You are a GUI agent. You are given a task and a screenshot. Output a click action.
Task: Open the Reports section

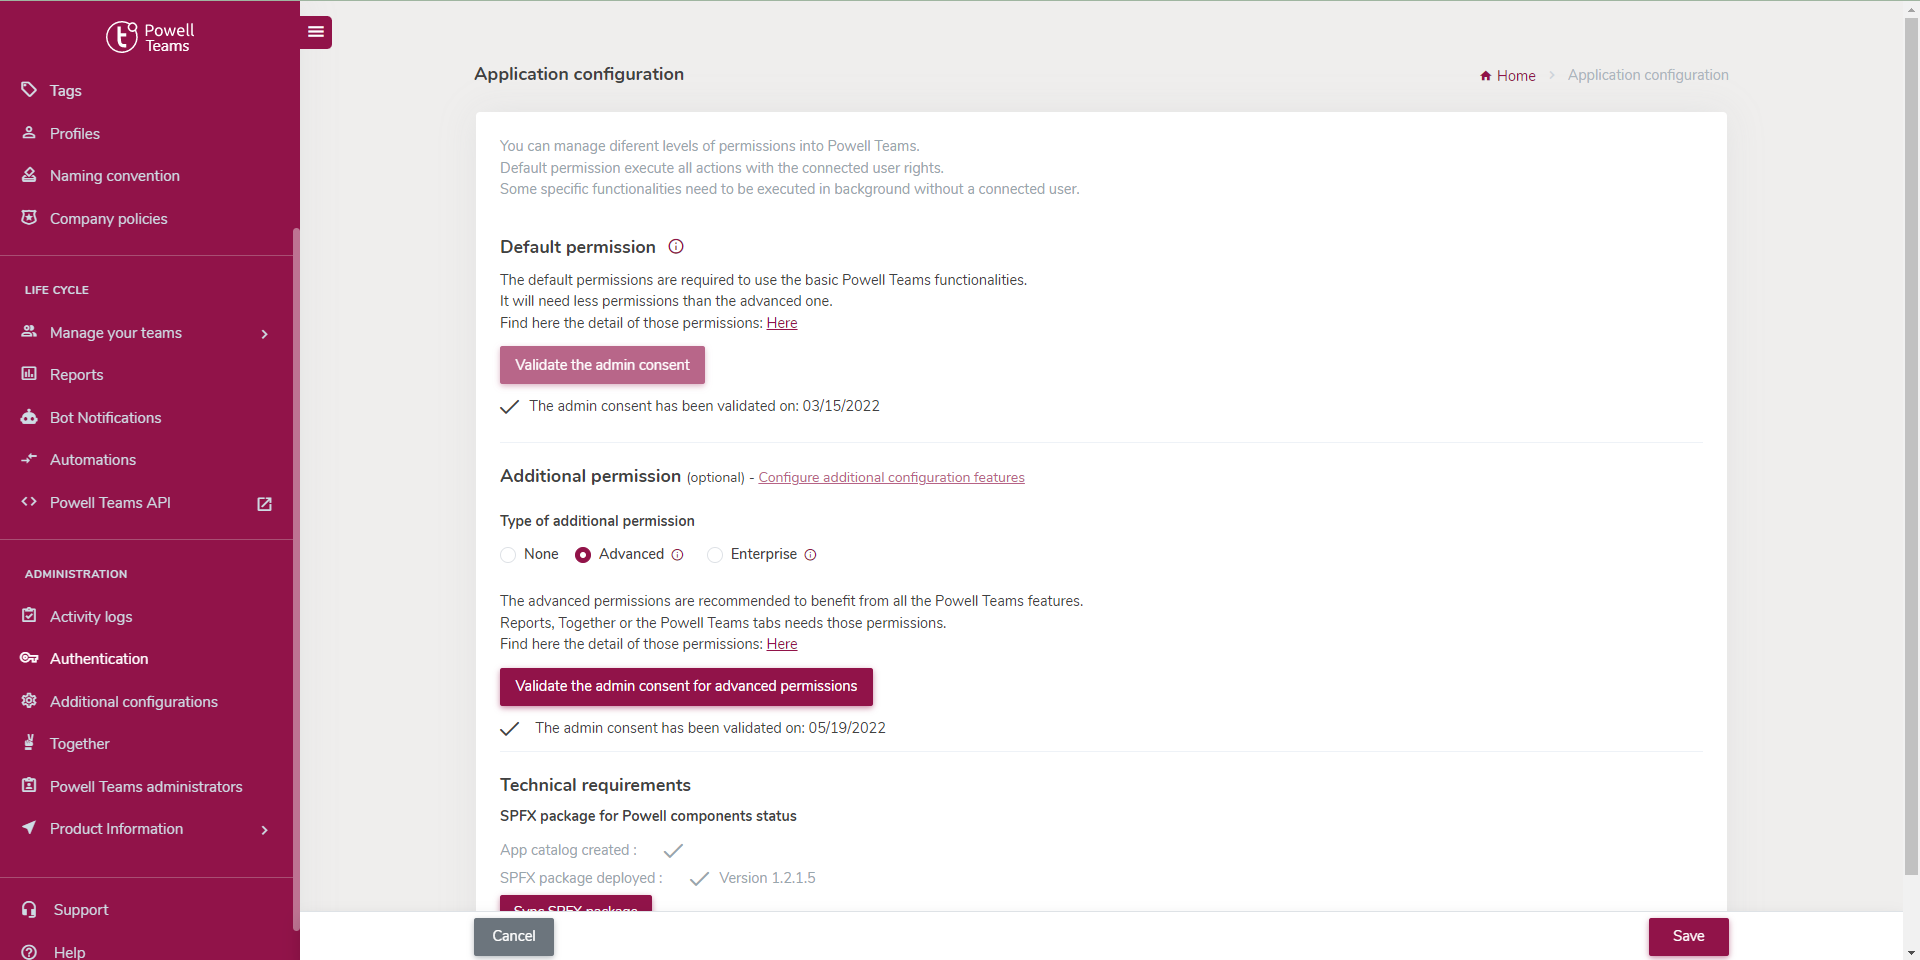coord(76,374)
